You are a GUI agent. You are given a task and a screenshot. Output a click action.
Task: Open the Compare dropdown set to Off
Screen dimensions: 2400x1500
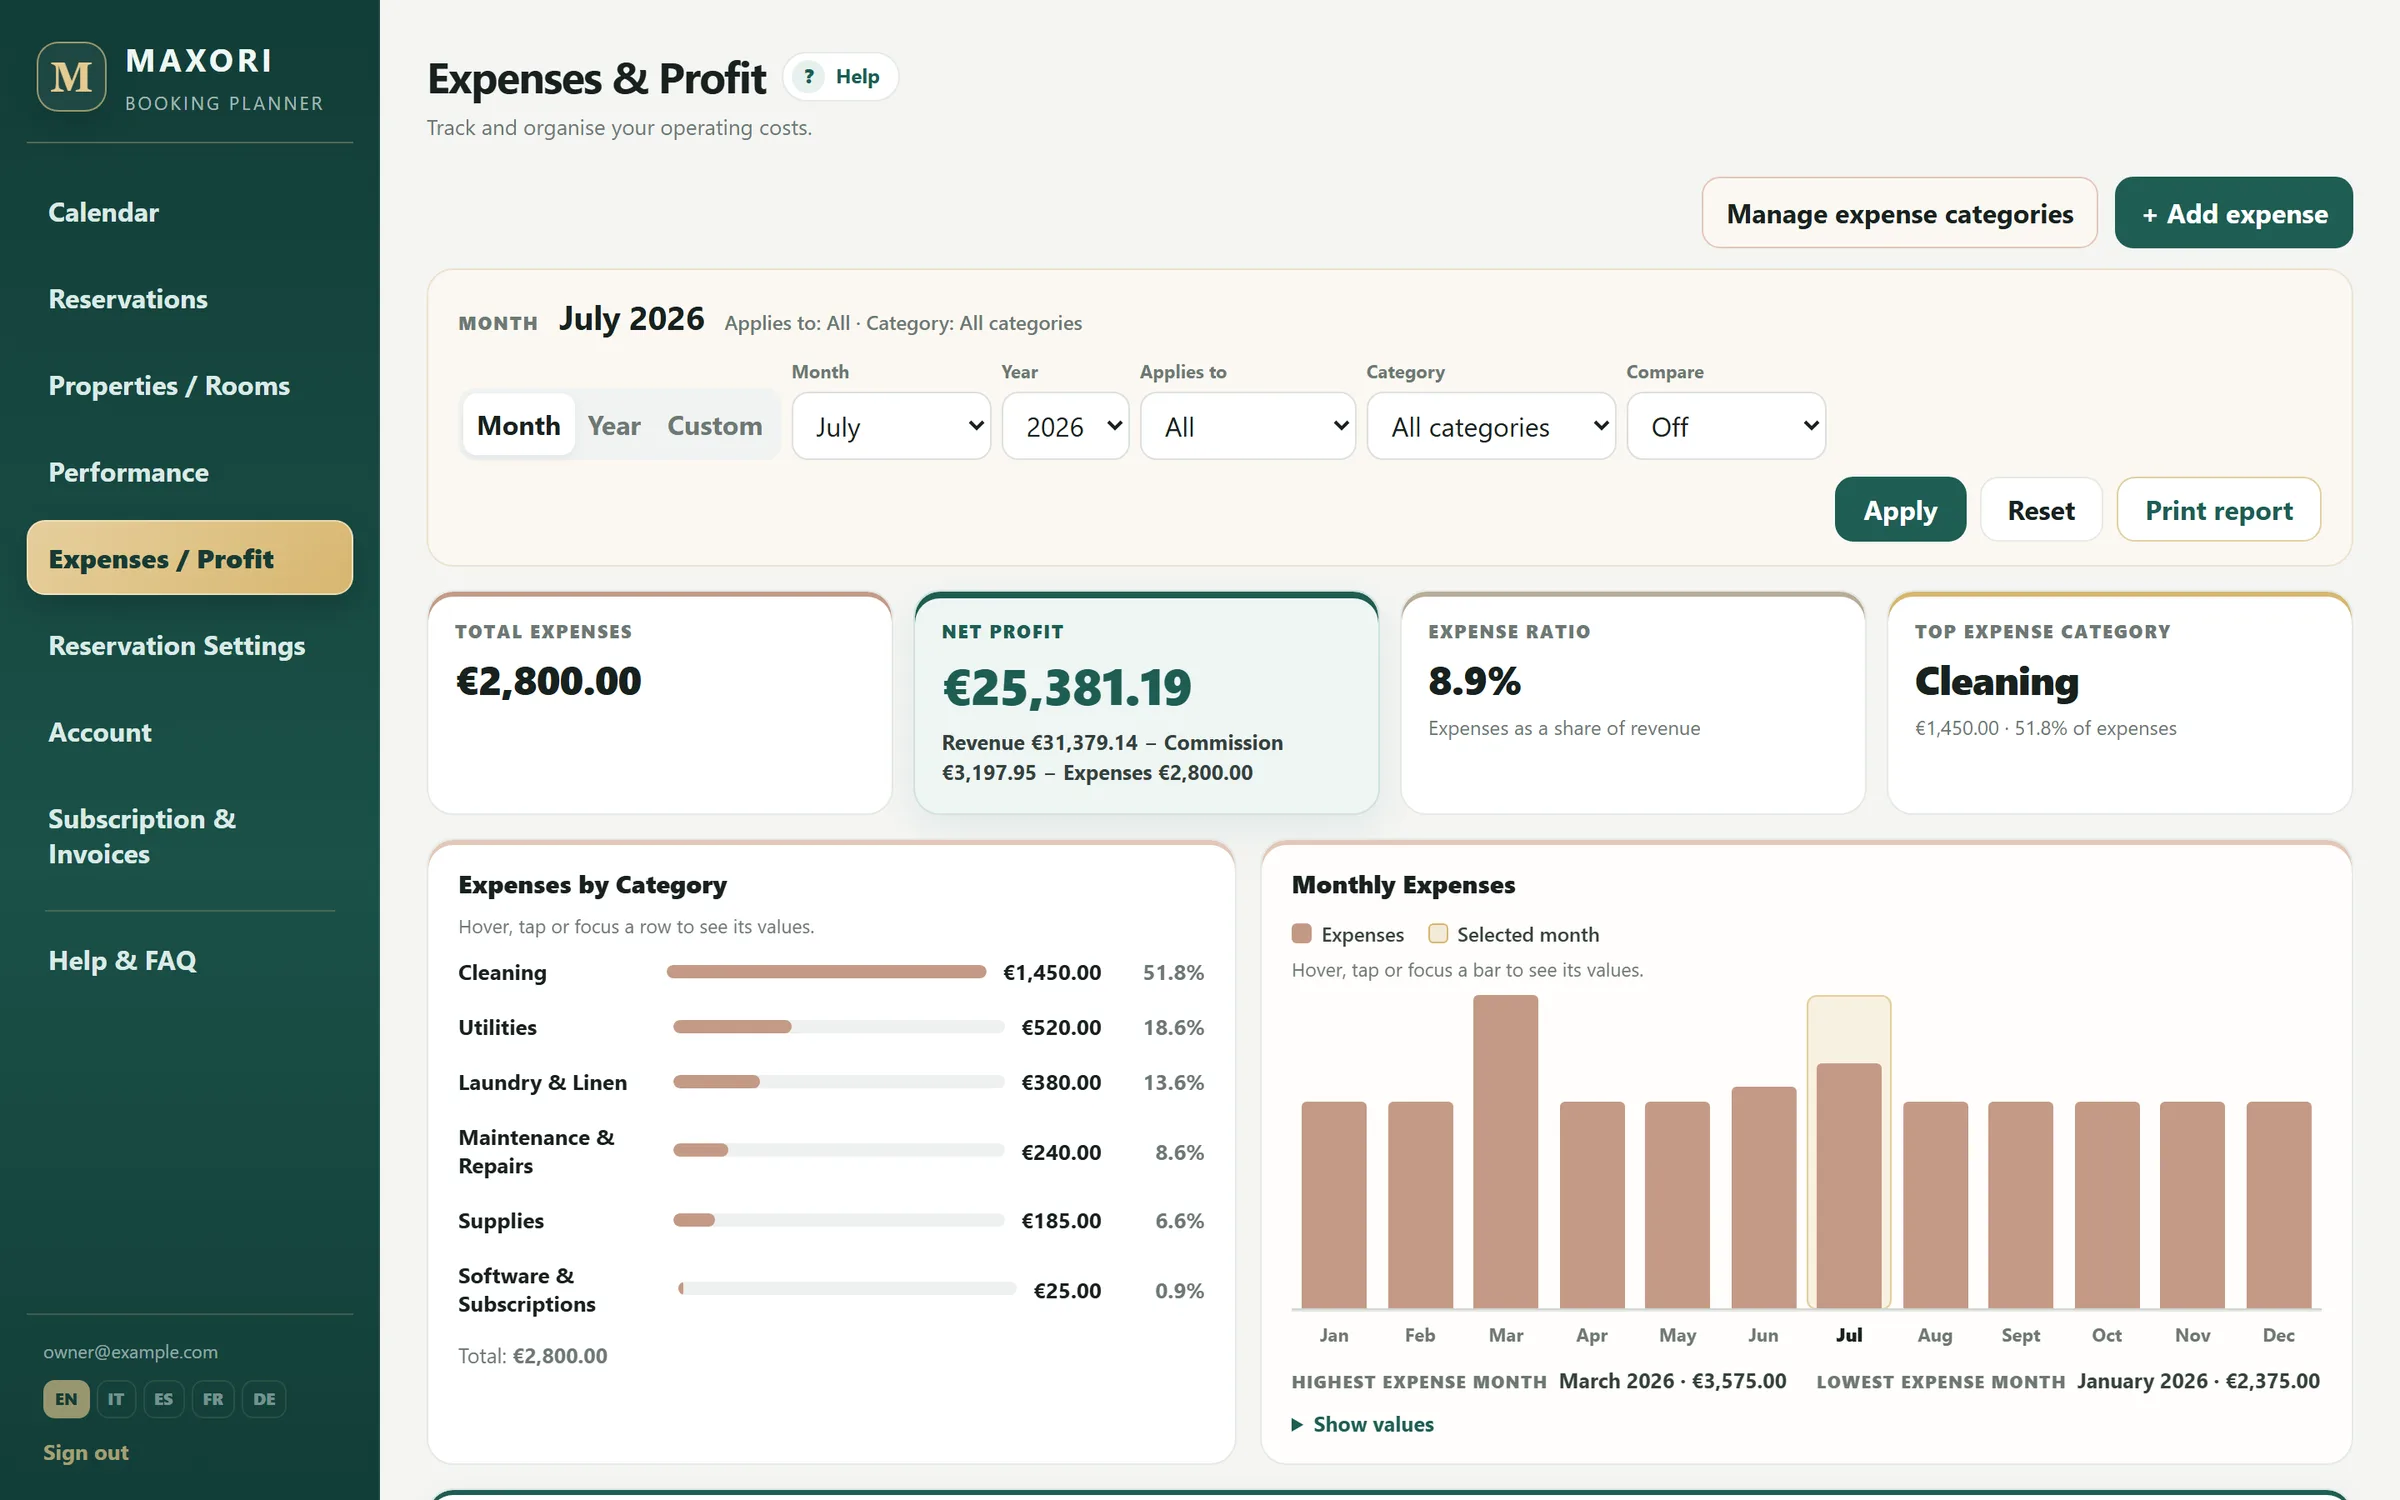pyautogui.click(x=1726, y=426)
